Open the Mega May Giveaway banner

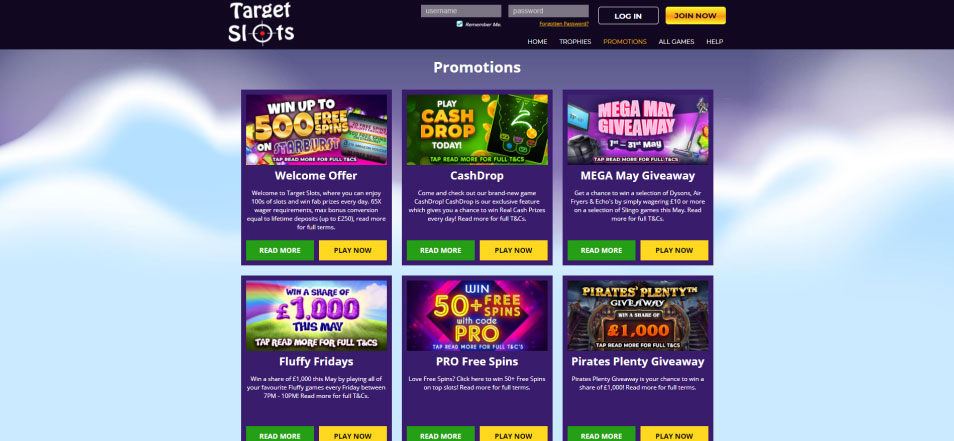pos(638,130)
